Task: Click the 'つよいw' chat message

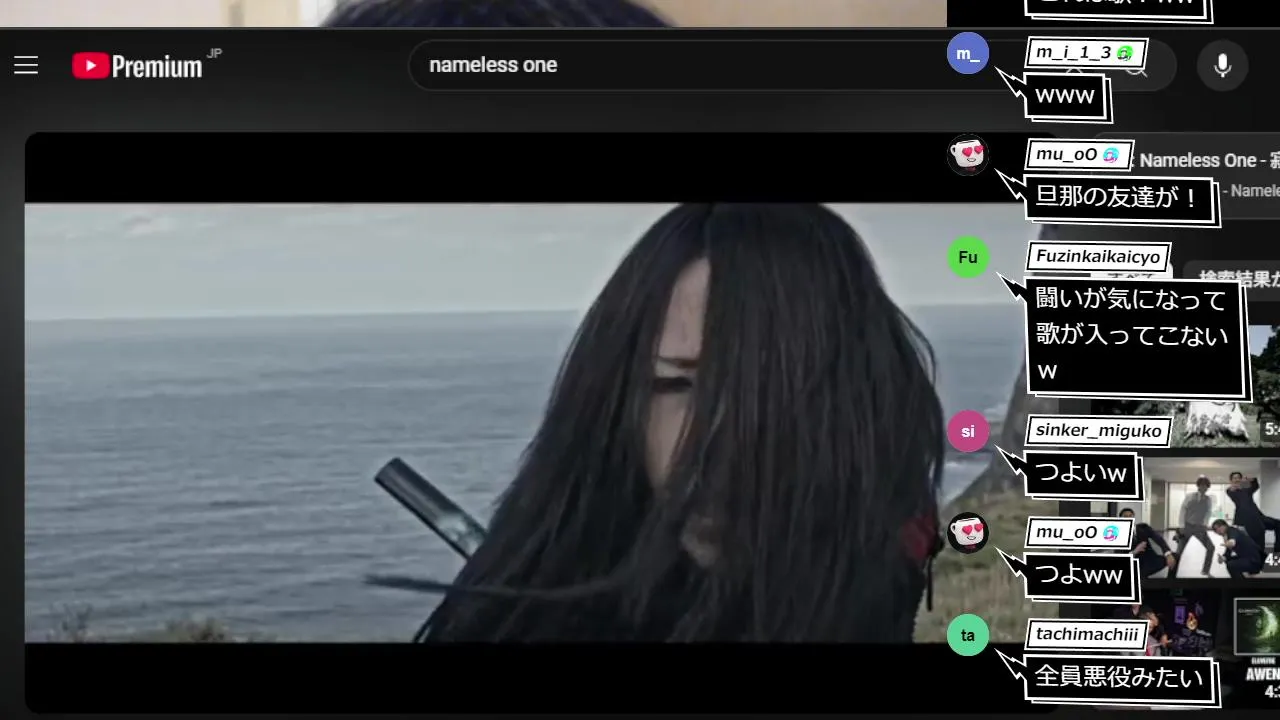Action: click(x=1081, y=475)
